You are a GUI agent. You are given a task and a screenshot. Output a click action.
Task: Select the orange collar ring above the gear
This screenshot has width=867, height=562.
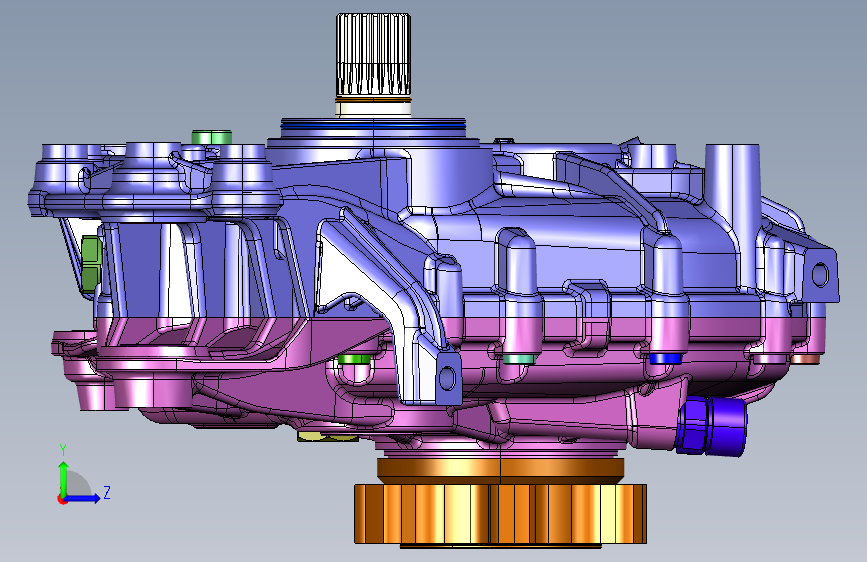tap(500, 469)
